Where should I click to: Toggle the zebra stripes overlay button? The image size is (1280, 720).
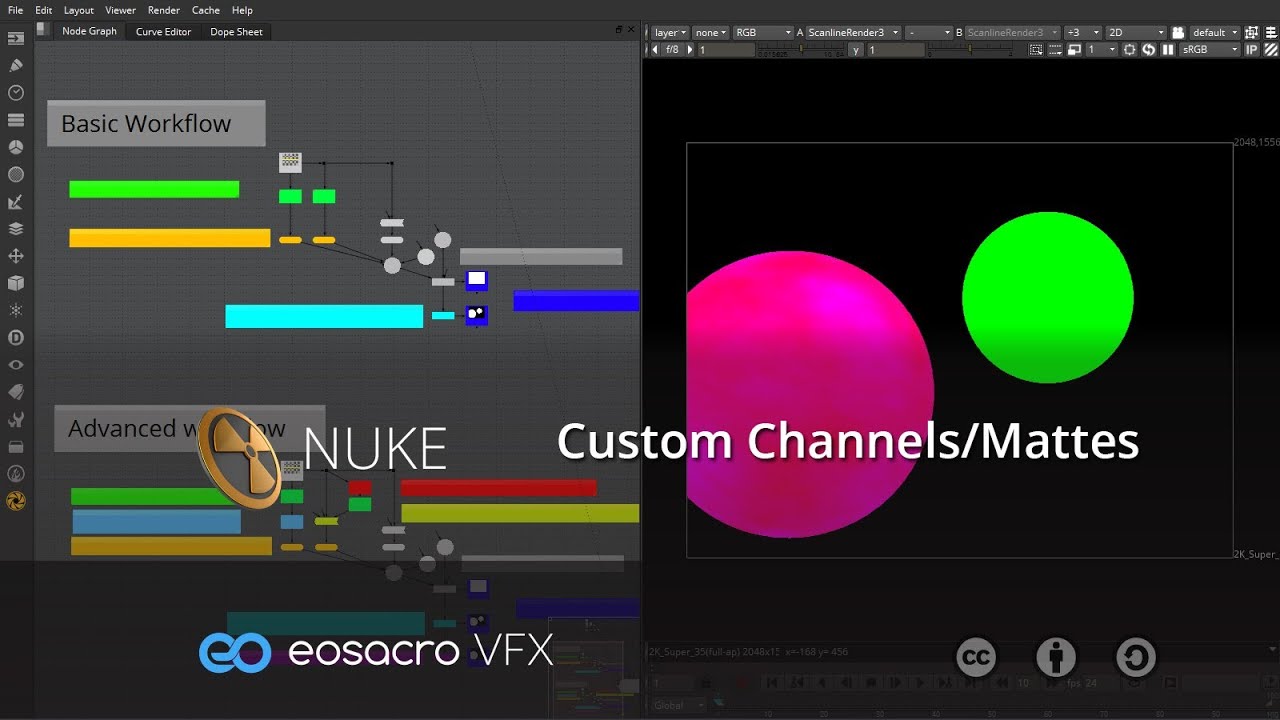(1271, 49)
